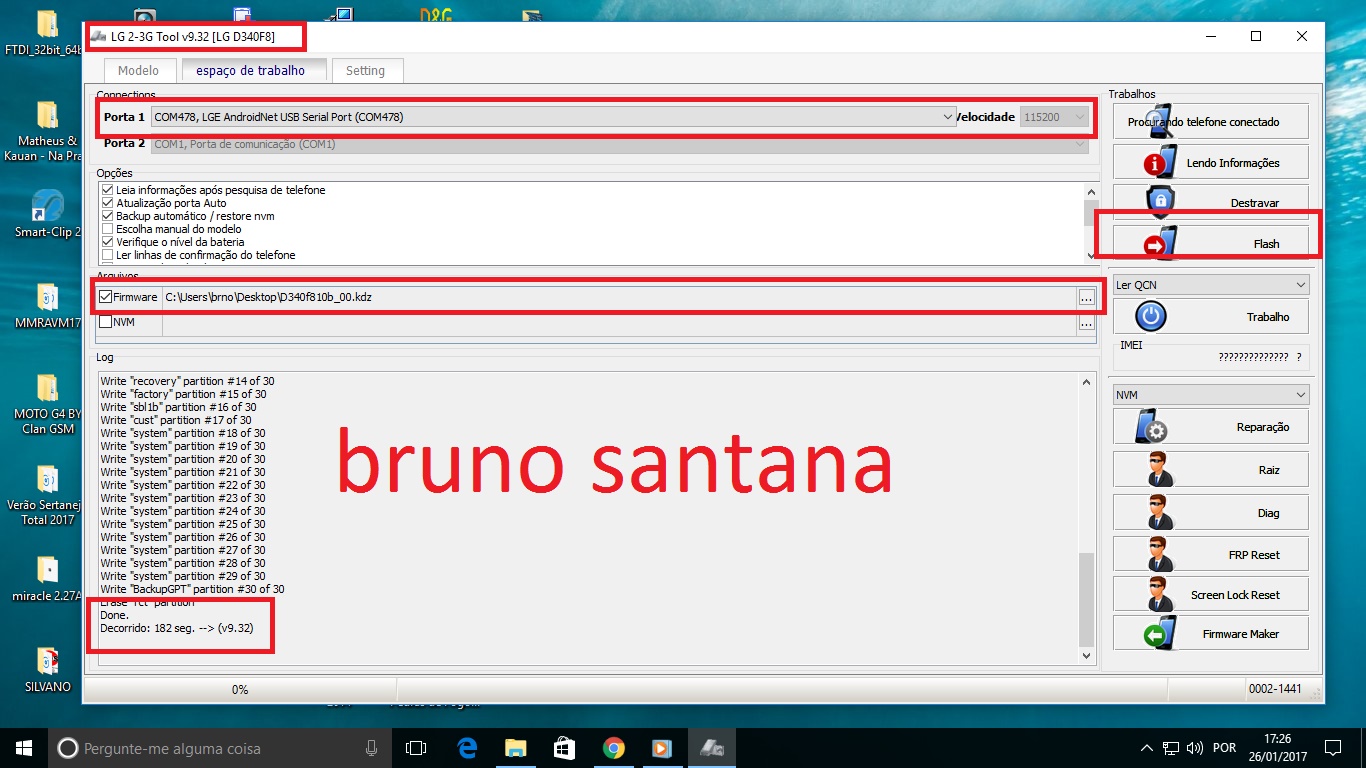1366x768 pixels.
Task: Click the Cortana microphone icon
Action: tap(371, 748)
